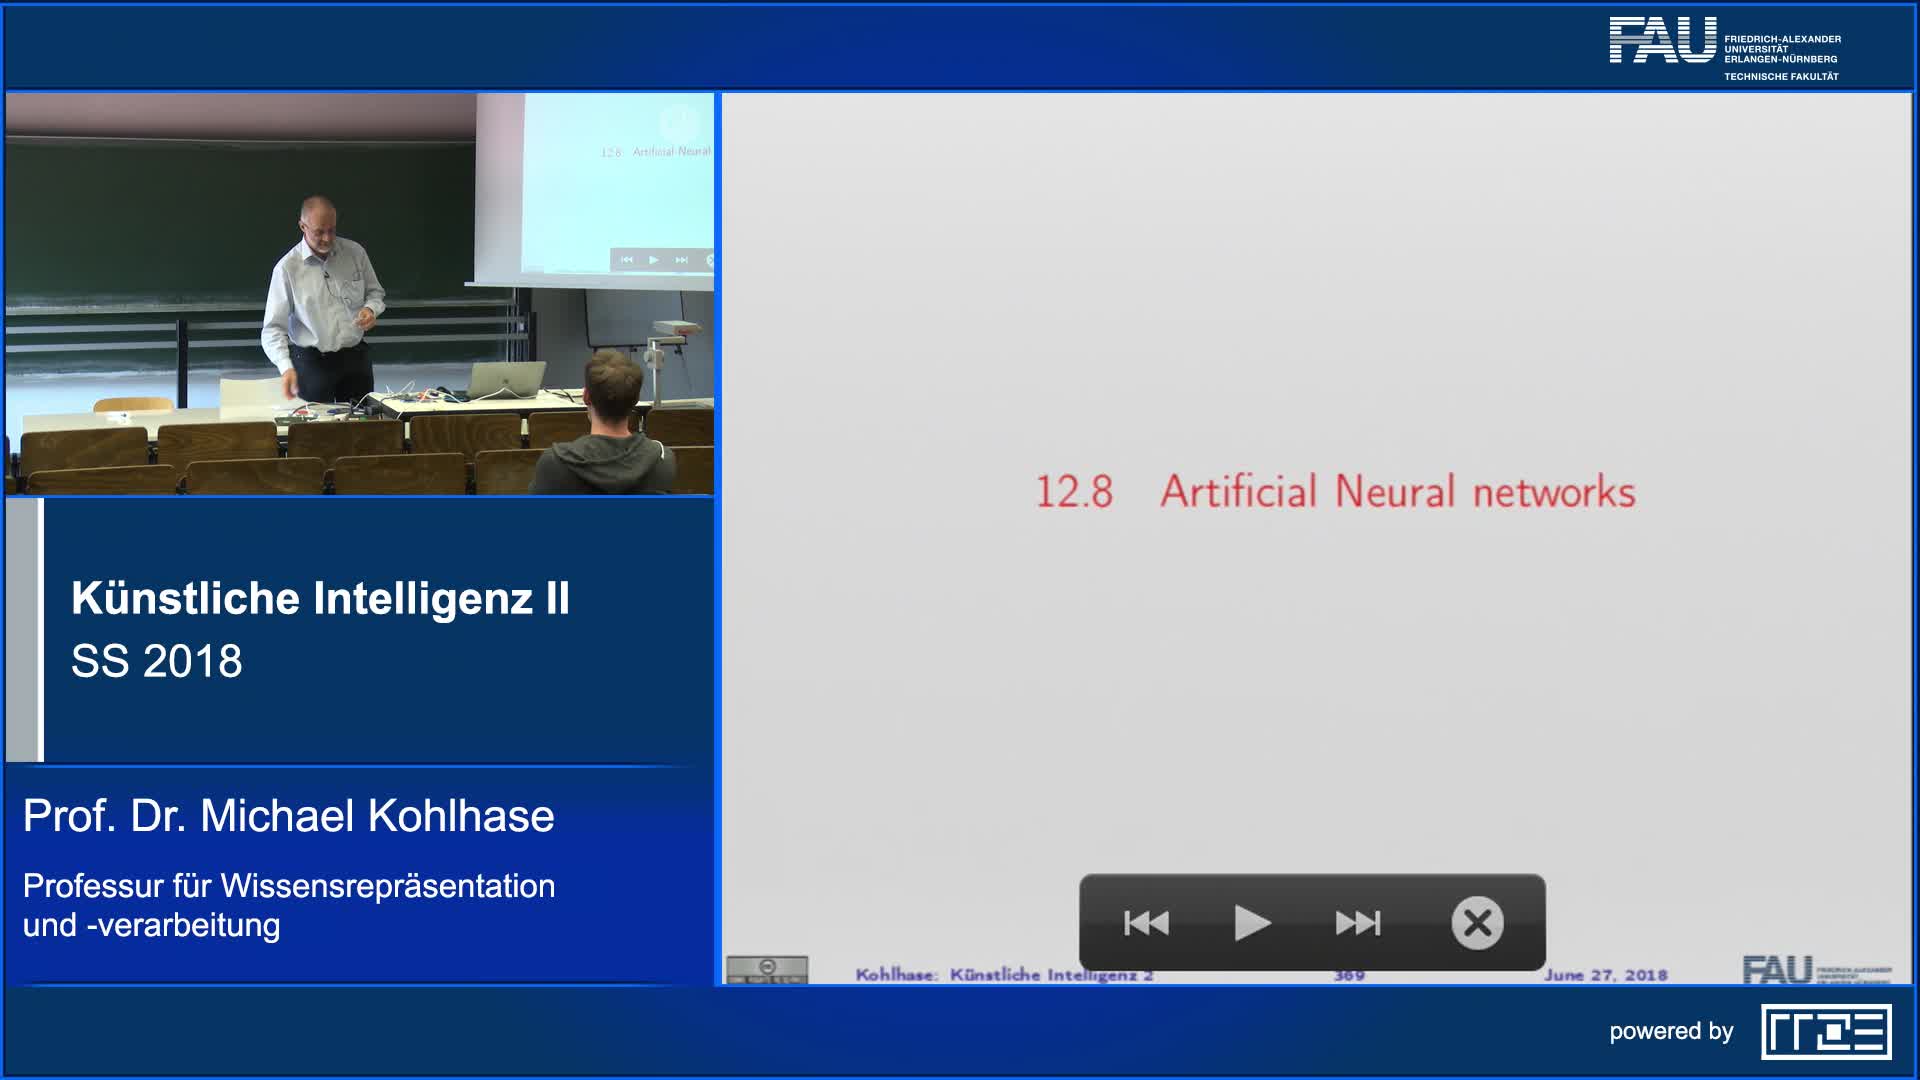Click the small rewind icon on the projected screen
This screenshot has width=1920, height=1080.
tap(627, 260)
